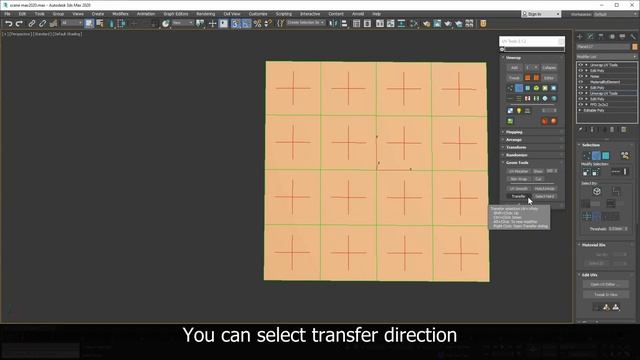Activate the Select and Link tool

click(x=31, y=24)
